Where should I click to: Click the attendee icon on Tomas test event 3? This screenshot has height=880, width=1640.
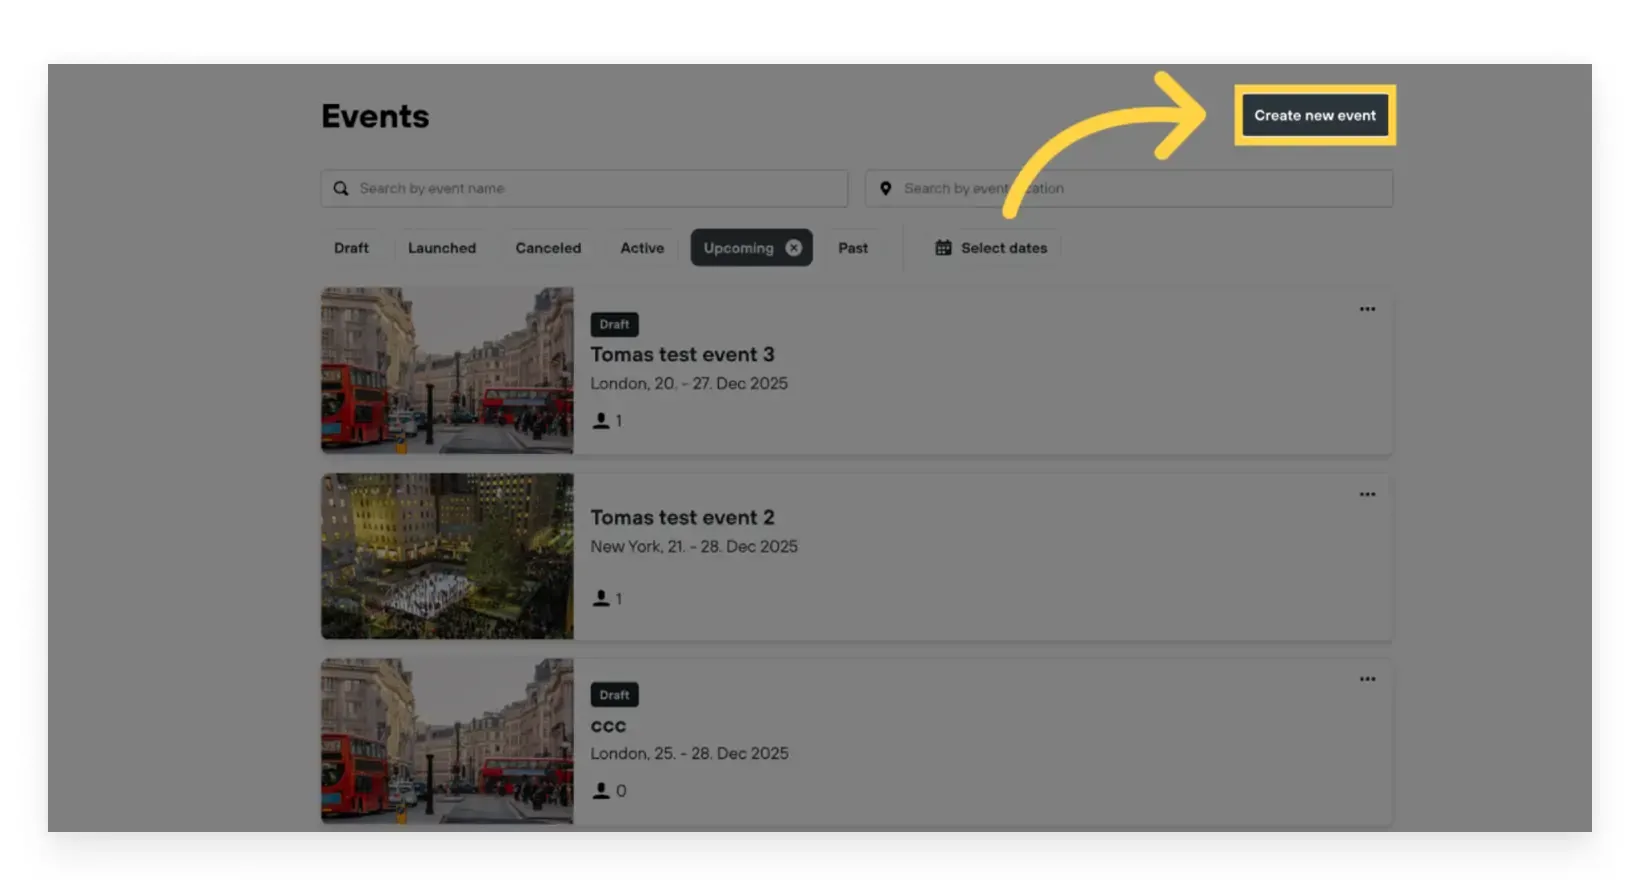click(x=601, y=421)
